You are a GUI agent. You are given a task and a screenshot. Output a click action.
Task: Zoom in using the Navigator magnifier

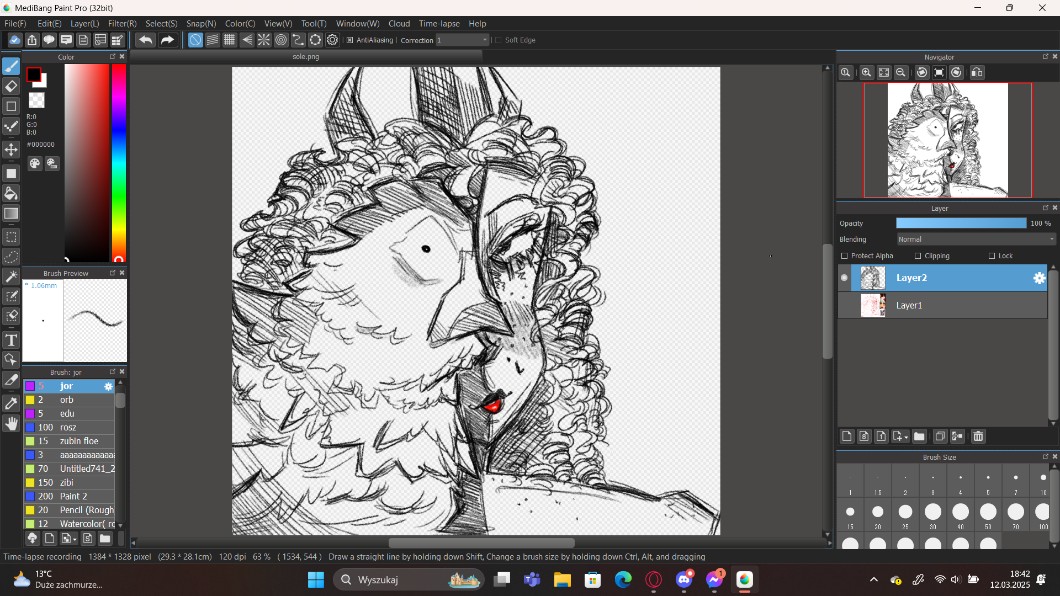pyautogui.click(x=866, y=73)
